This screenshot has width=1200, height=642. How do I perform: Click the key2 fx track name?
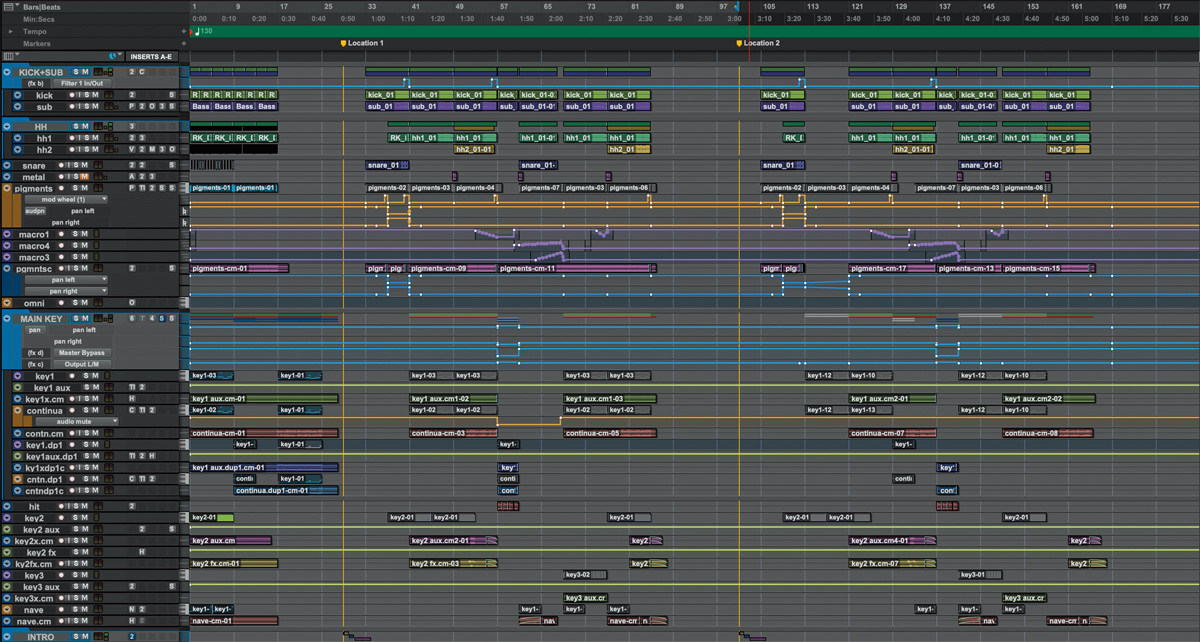[42, 552]
